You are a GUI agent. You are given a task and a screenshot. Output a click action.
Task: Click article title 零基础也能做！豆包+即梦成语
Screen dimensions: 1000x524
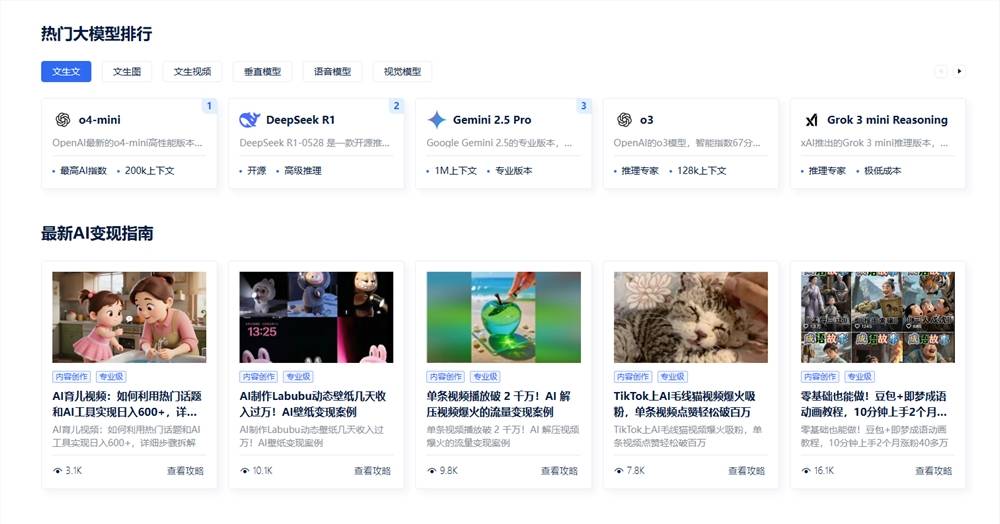point(874,404)
